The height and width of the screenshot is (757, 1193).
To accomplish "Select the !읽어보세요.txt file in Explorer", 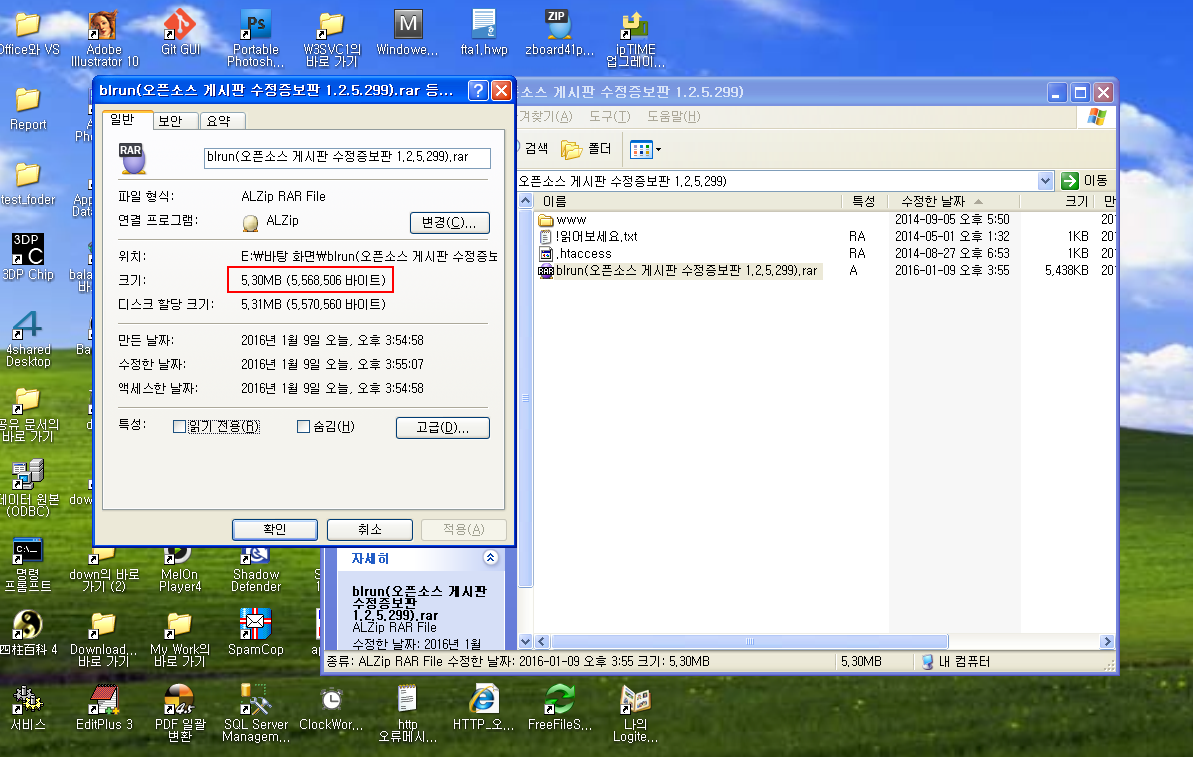I will (x=588, y=237).
